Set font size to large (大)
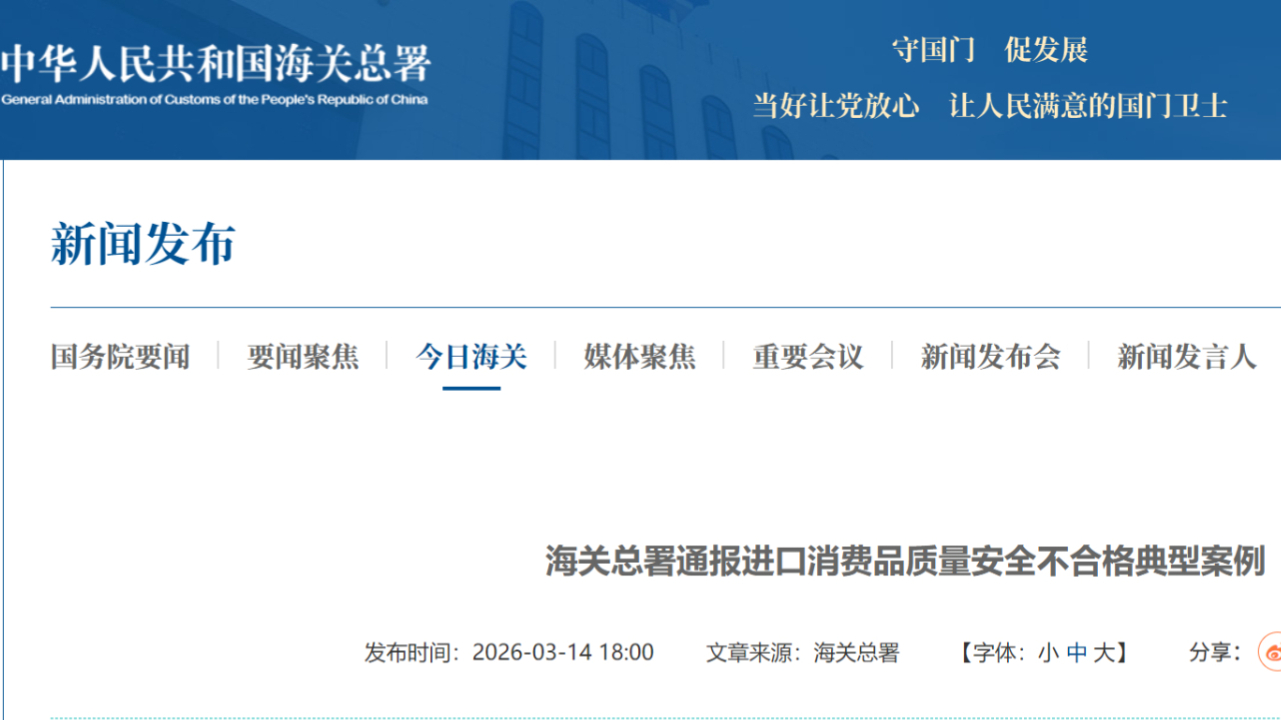 pos(1103,653)
